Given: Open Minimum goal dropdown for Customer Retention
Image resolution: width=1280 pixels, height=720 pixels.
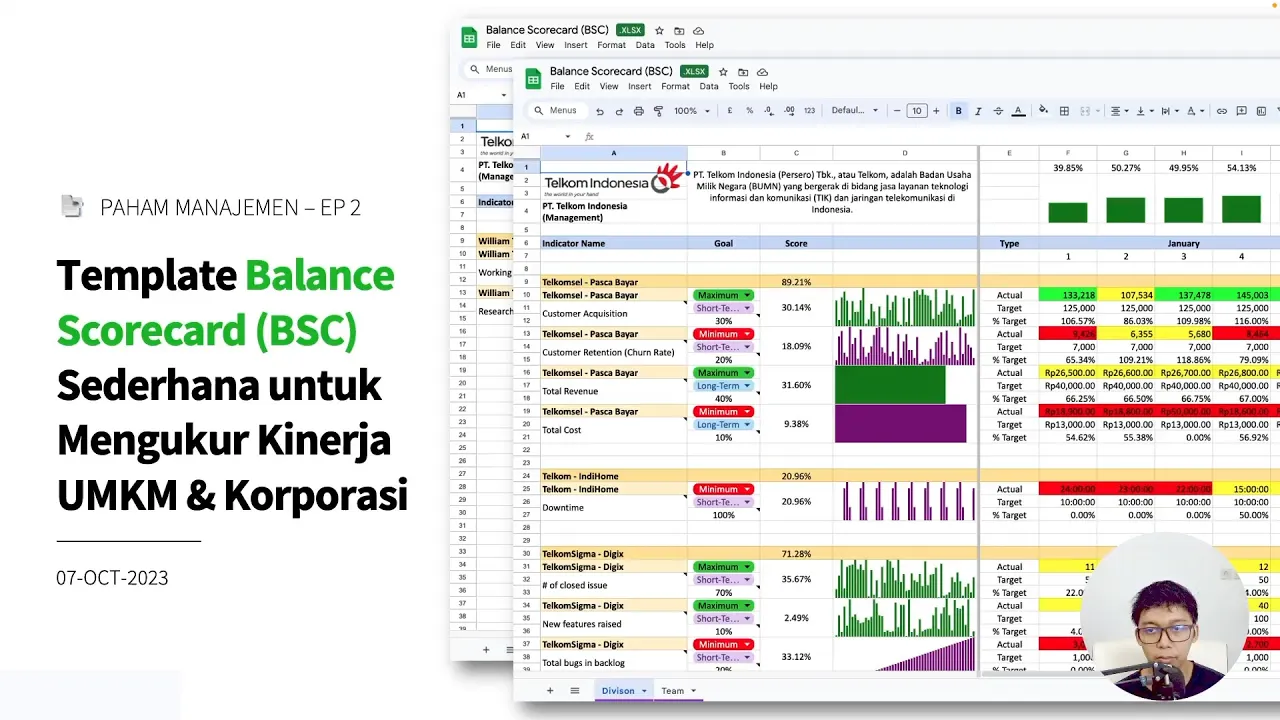Looking at the screenshot, I should (x=723, y=334).
